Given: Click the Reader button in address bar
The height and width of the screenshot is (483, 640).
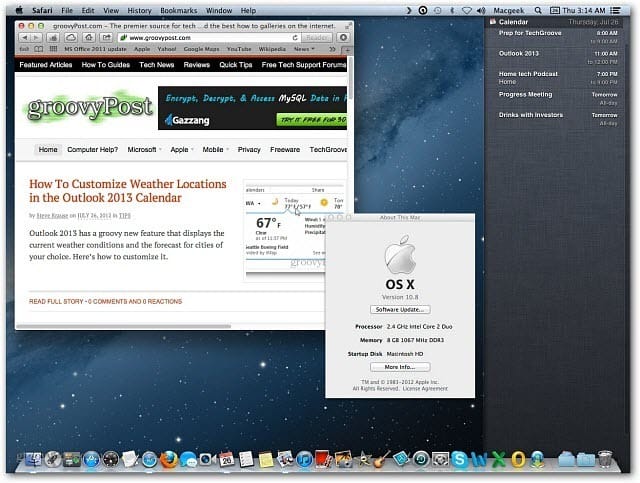Looking at the screenshot, I should coord(317,38).
